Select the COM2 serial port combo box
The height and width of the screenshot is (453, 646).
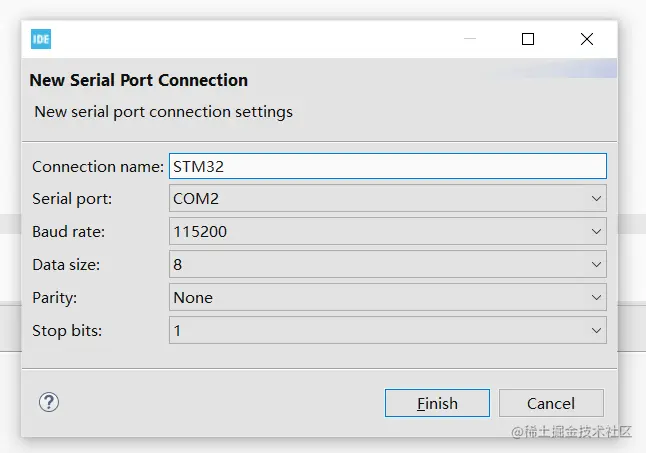pyautogui.click(x=380, y=199)
